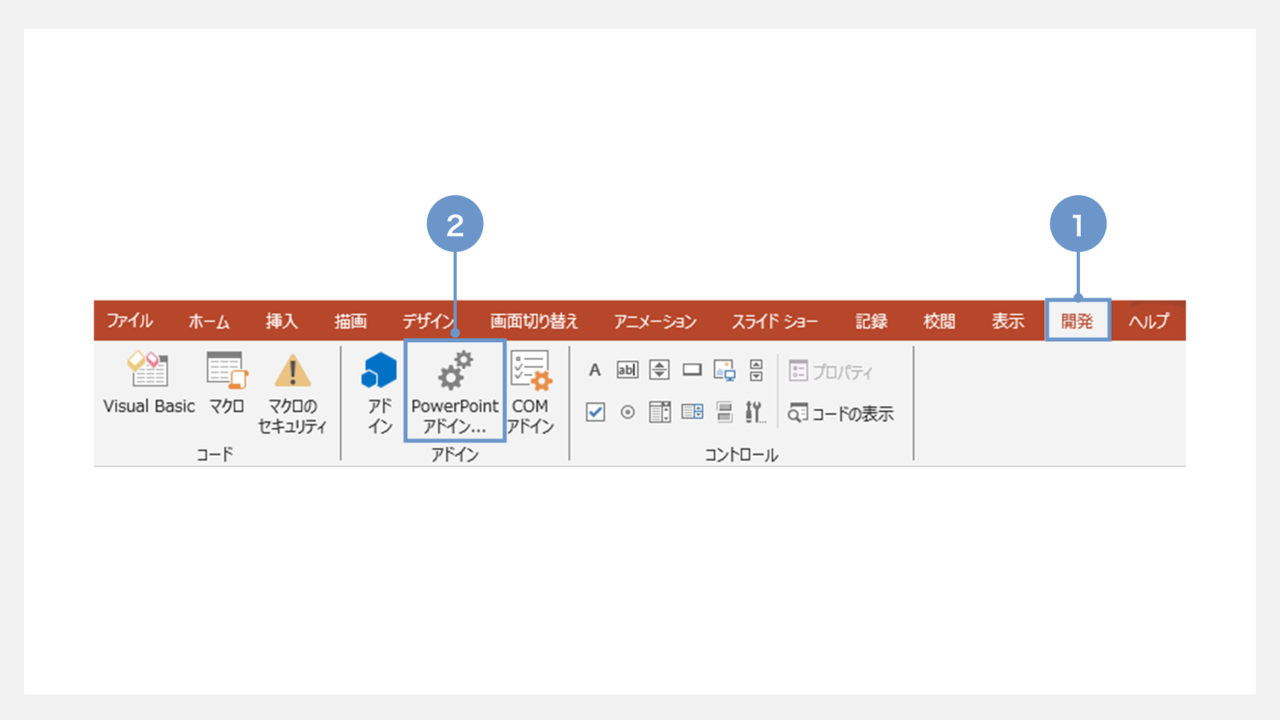Screen dimensions: 1280x720
Task: Insert a Combo Box control
Action: tap(692, 412)
